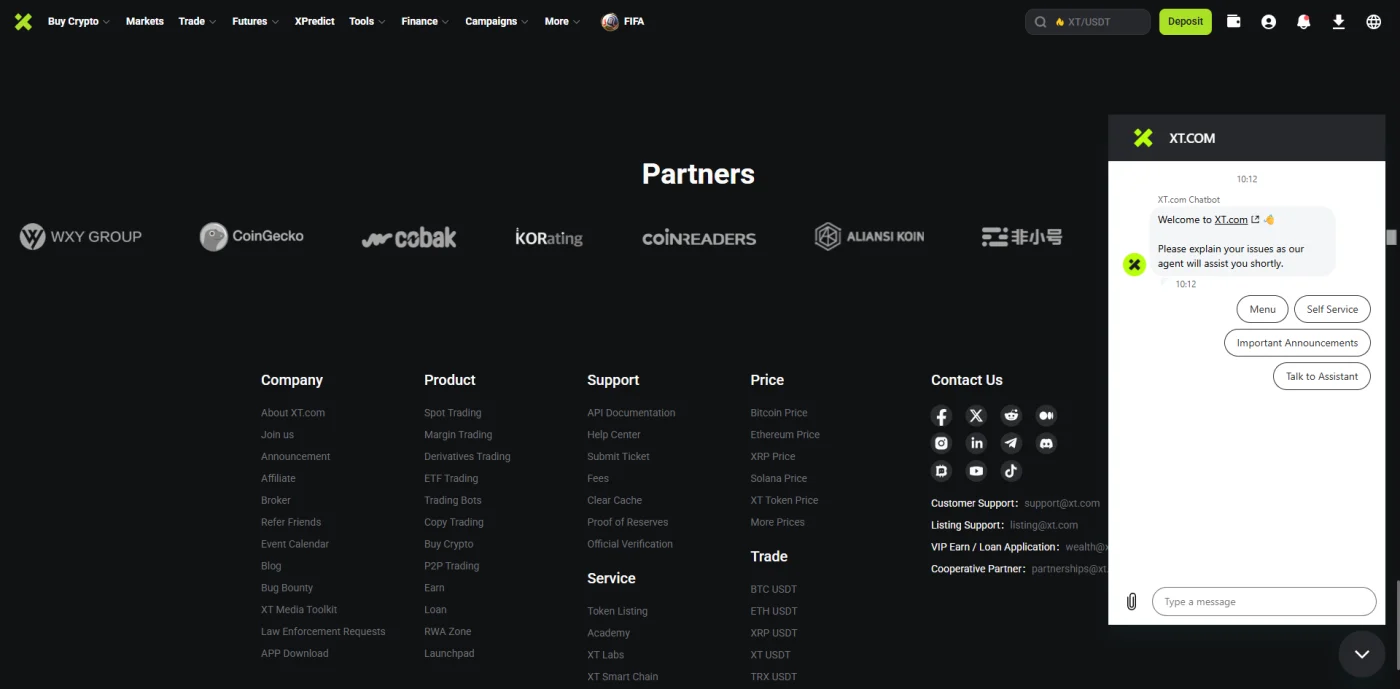
Task: Expand the Tools dropdown menu
Action: (x=367, y=21)
